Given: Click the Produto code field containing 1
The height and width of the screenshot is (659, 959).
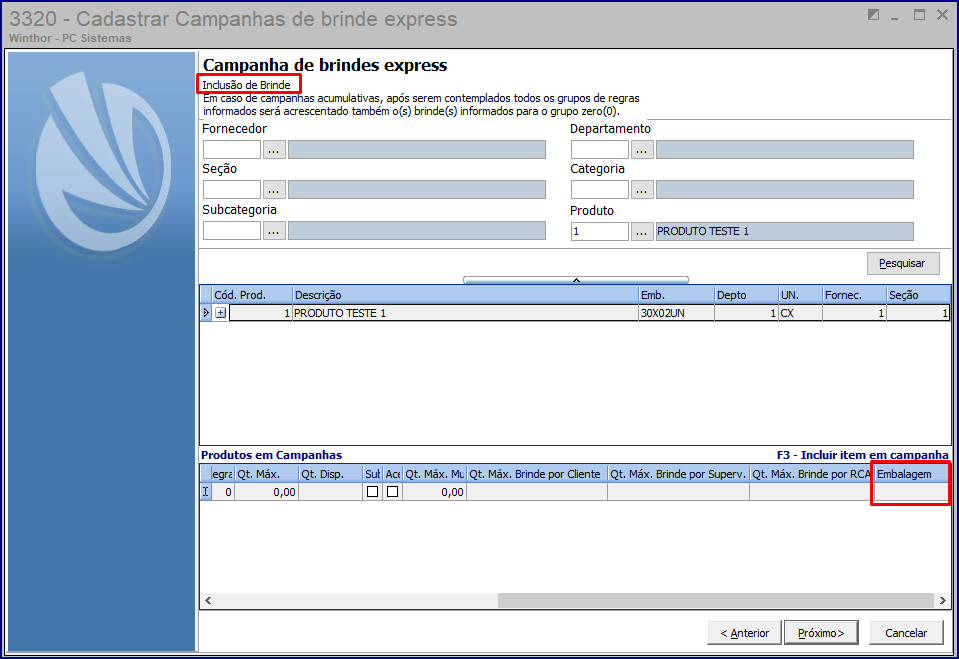Looking at the screenshot, I should coord(599,231).
